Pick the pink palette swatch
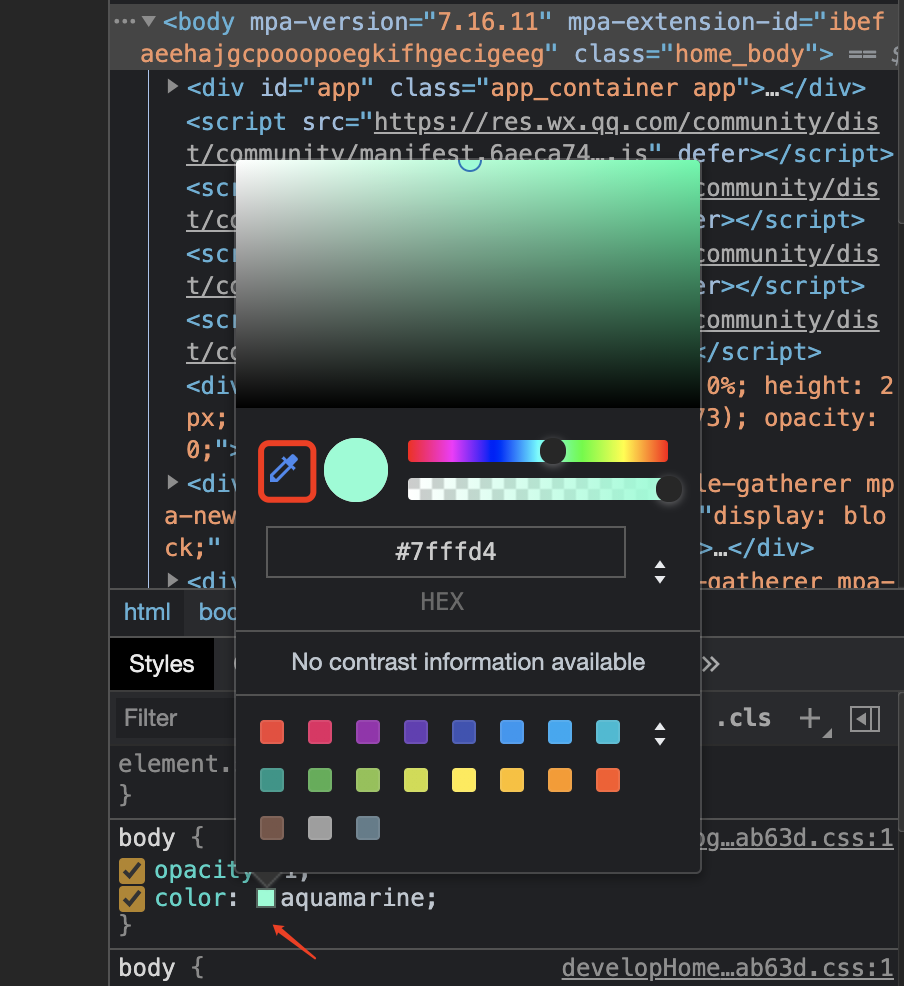Viewport: 904px width, 986px height. [320, 732]
